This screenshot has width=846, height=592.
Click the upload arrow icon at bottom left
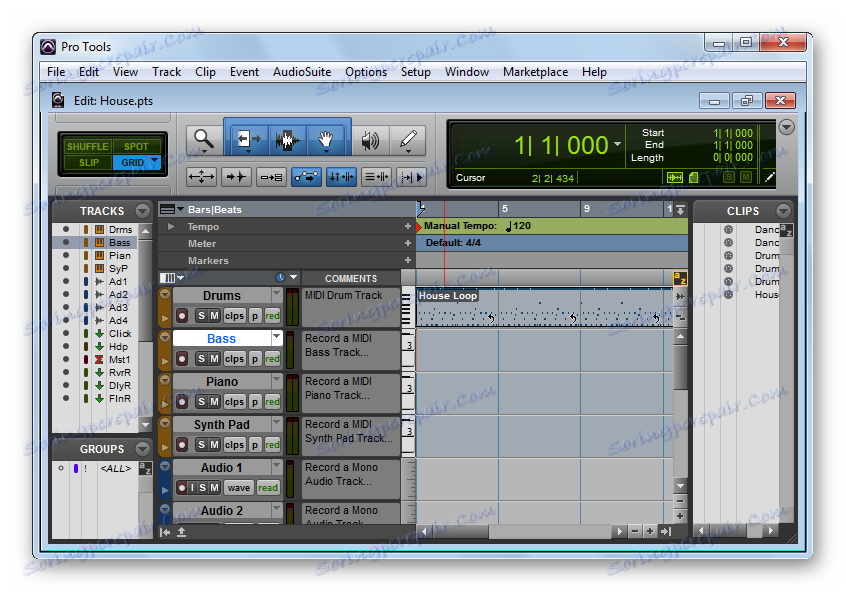click(x=181, y=532)
